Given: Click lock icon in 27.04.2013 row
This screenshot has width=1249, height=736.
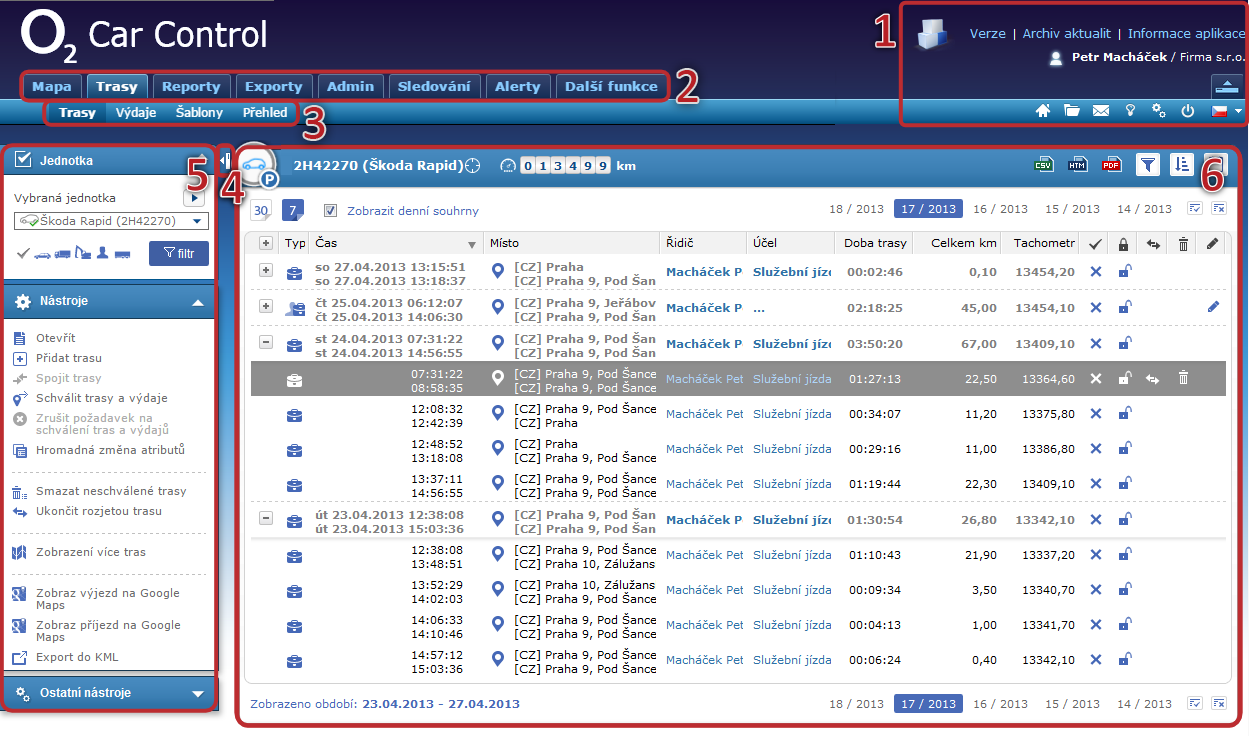Looking at the screenshot, I should [1124, 271].
